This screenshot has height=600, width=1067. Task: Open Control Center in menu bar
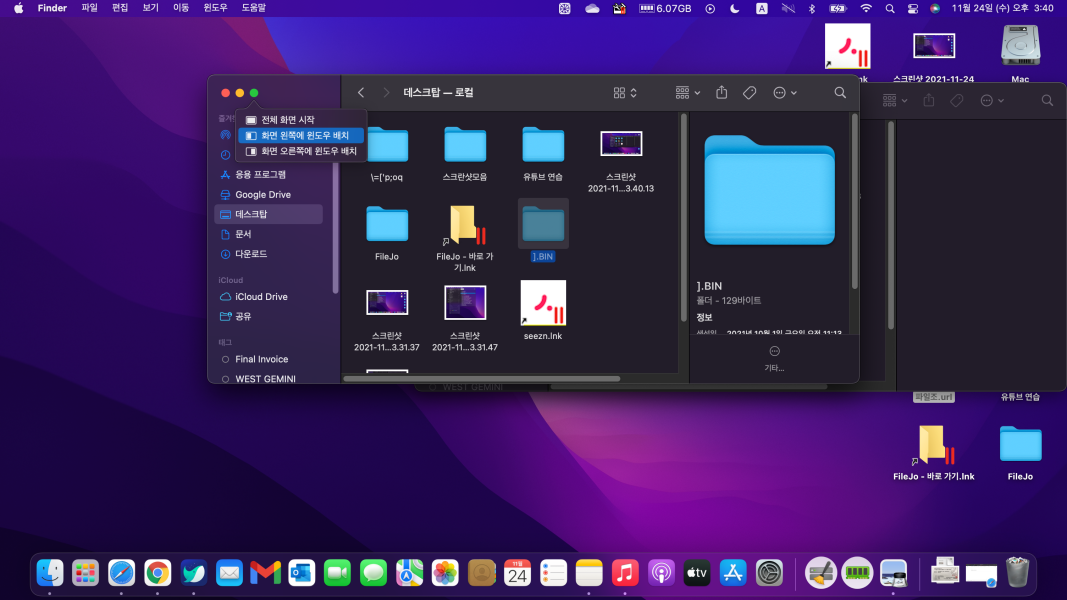tap(913, 8)
